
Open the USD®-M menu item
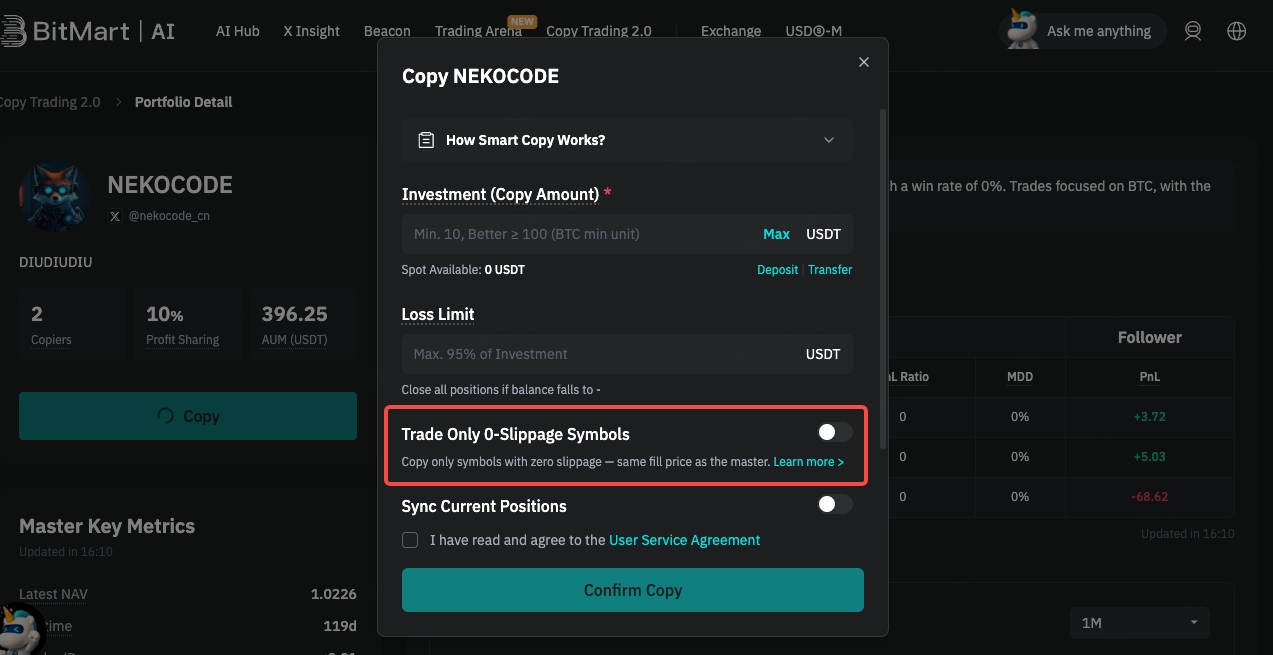[813, 31]
